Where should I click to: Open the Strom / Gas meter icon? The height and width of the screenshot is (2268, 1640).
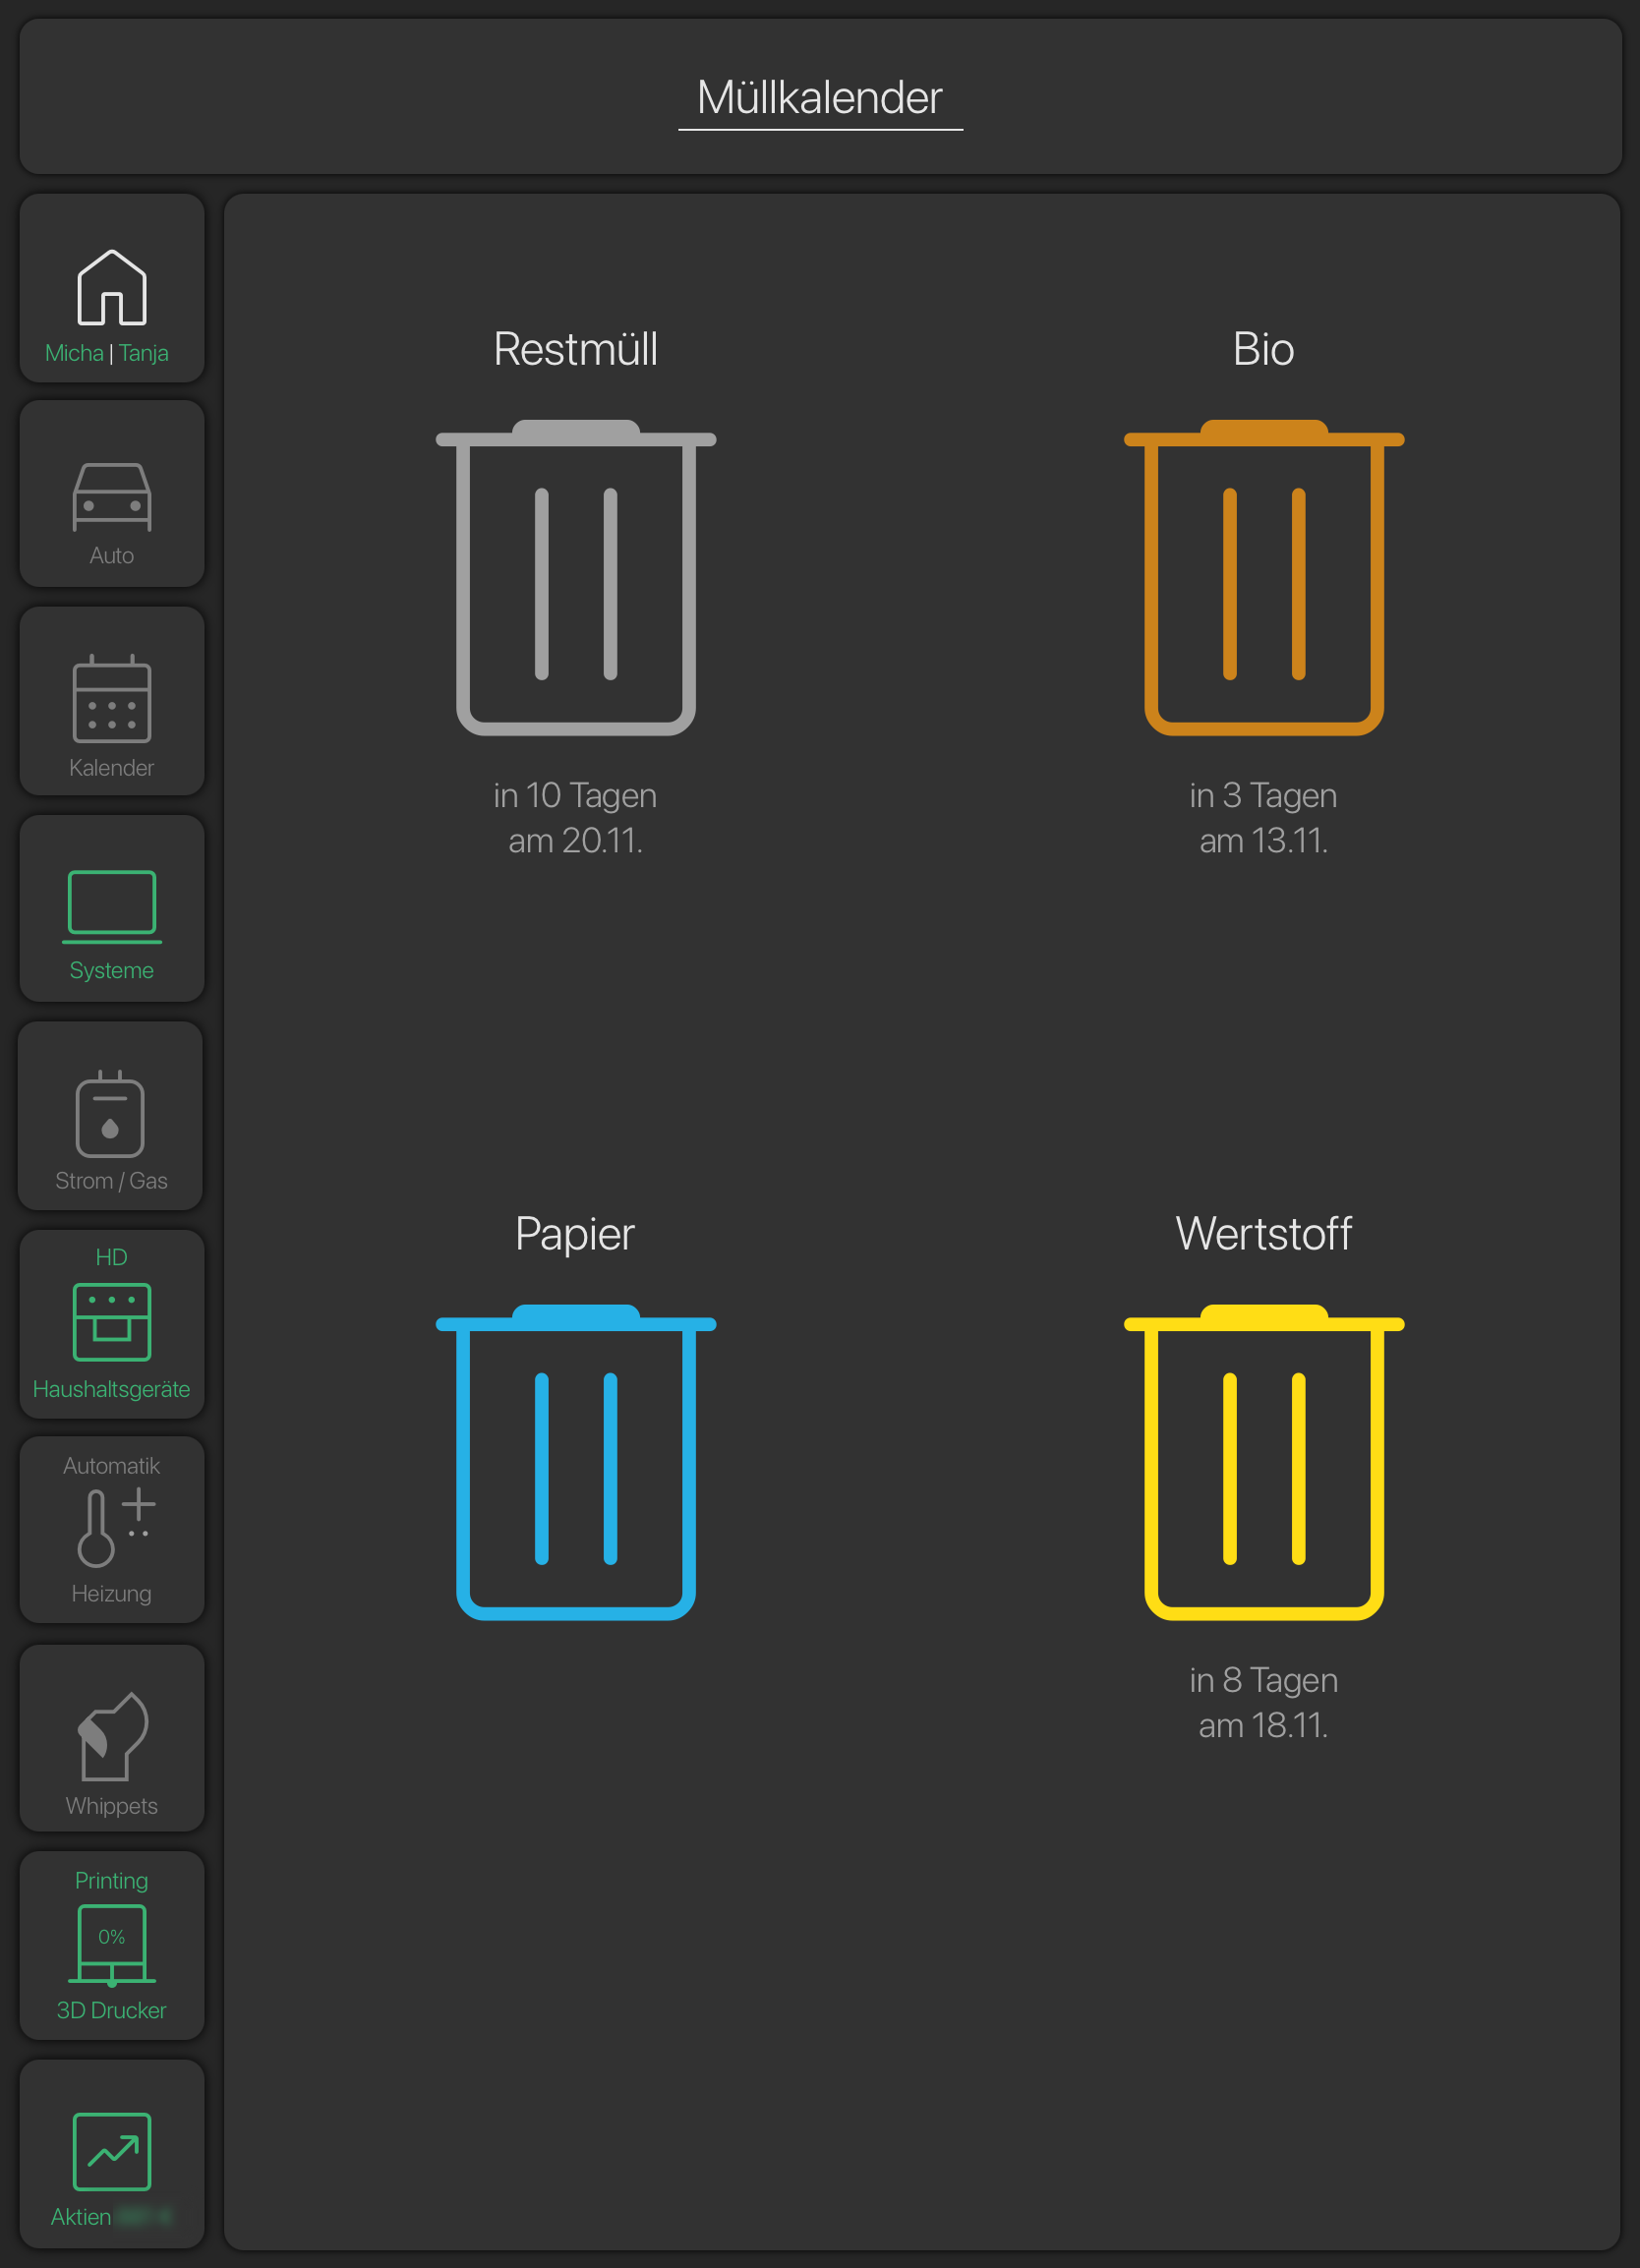pos(110,1113)
